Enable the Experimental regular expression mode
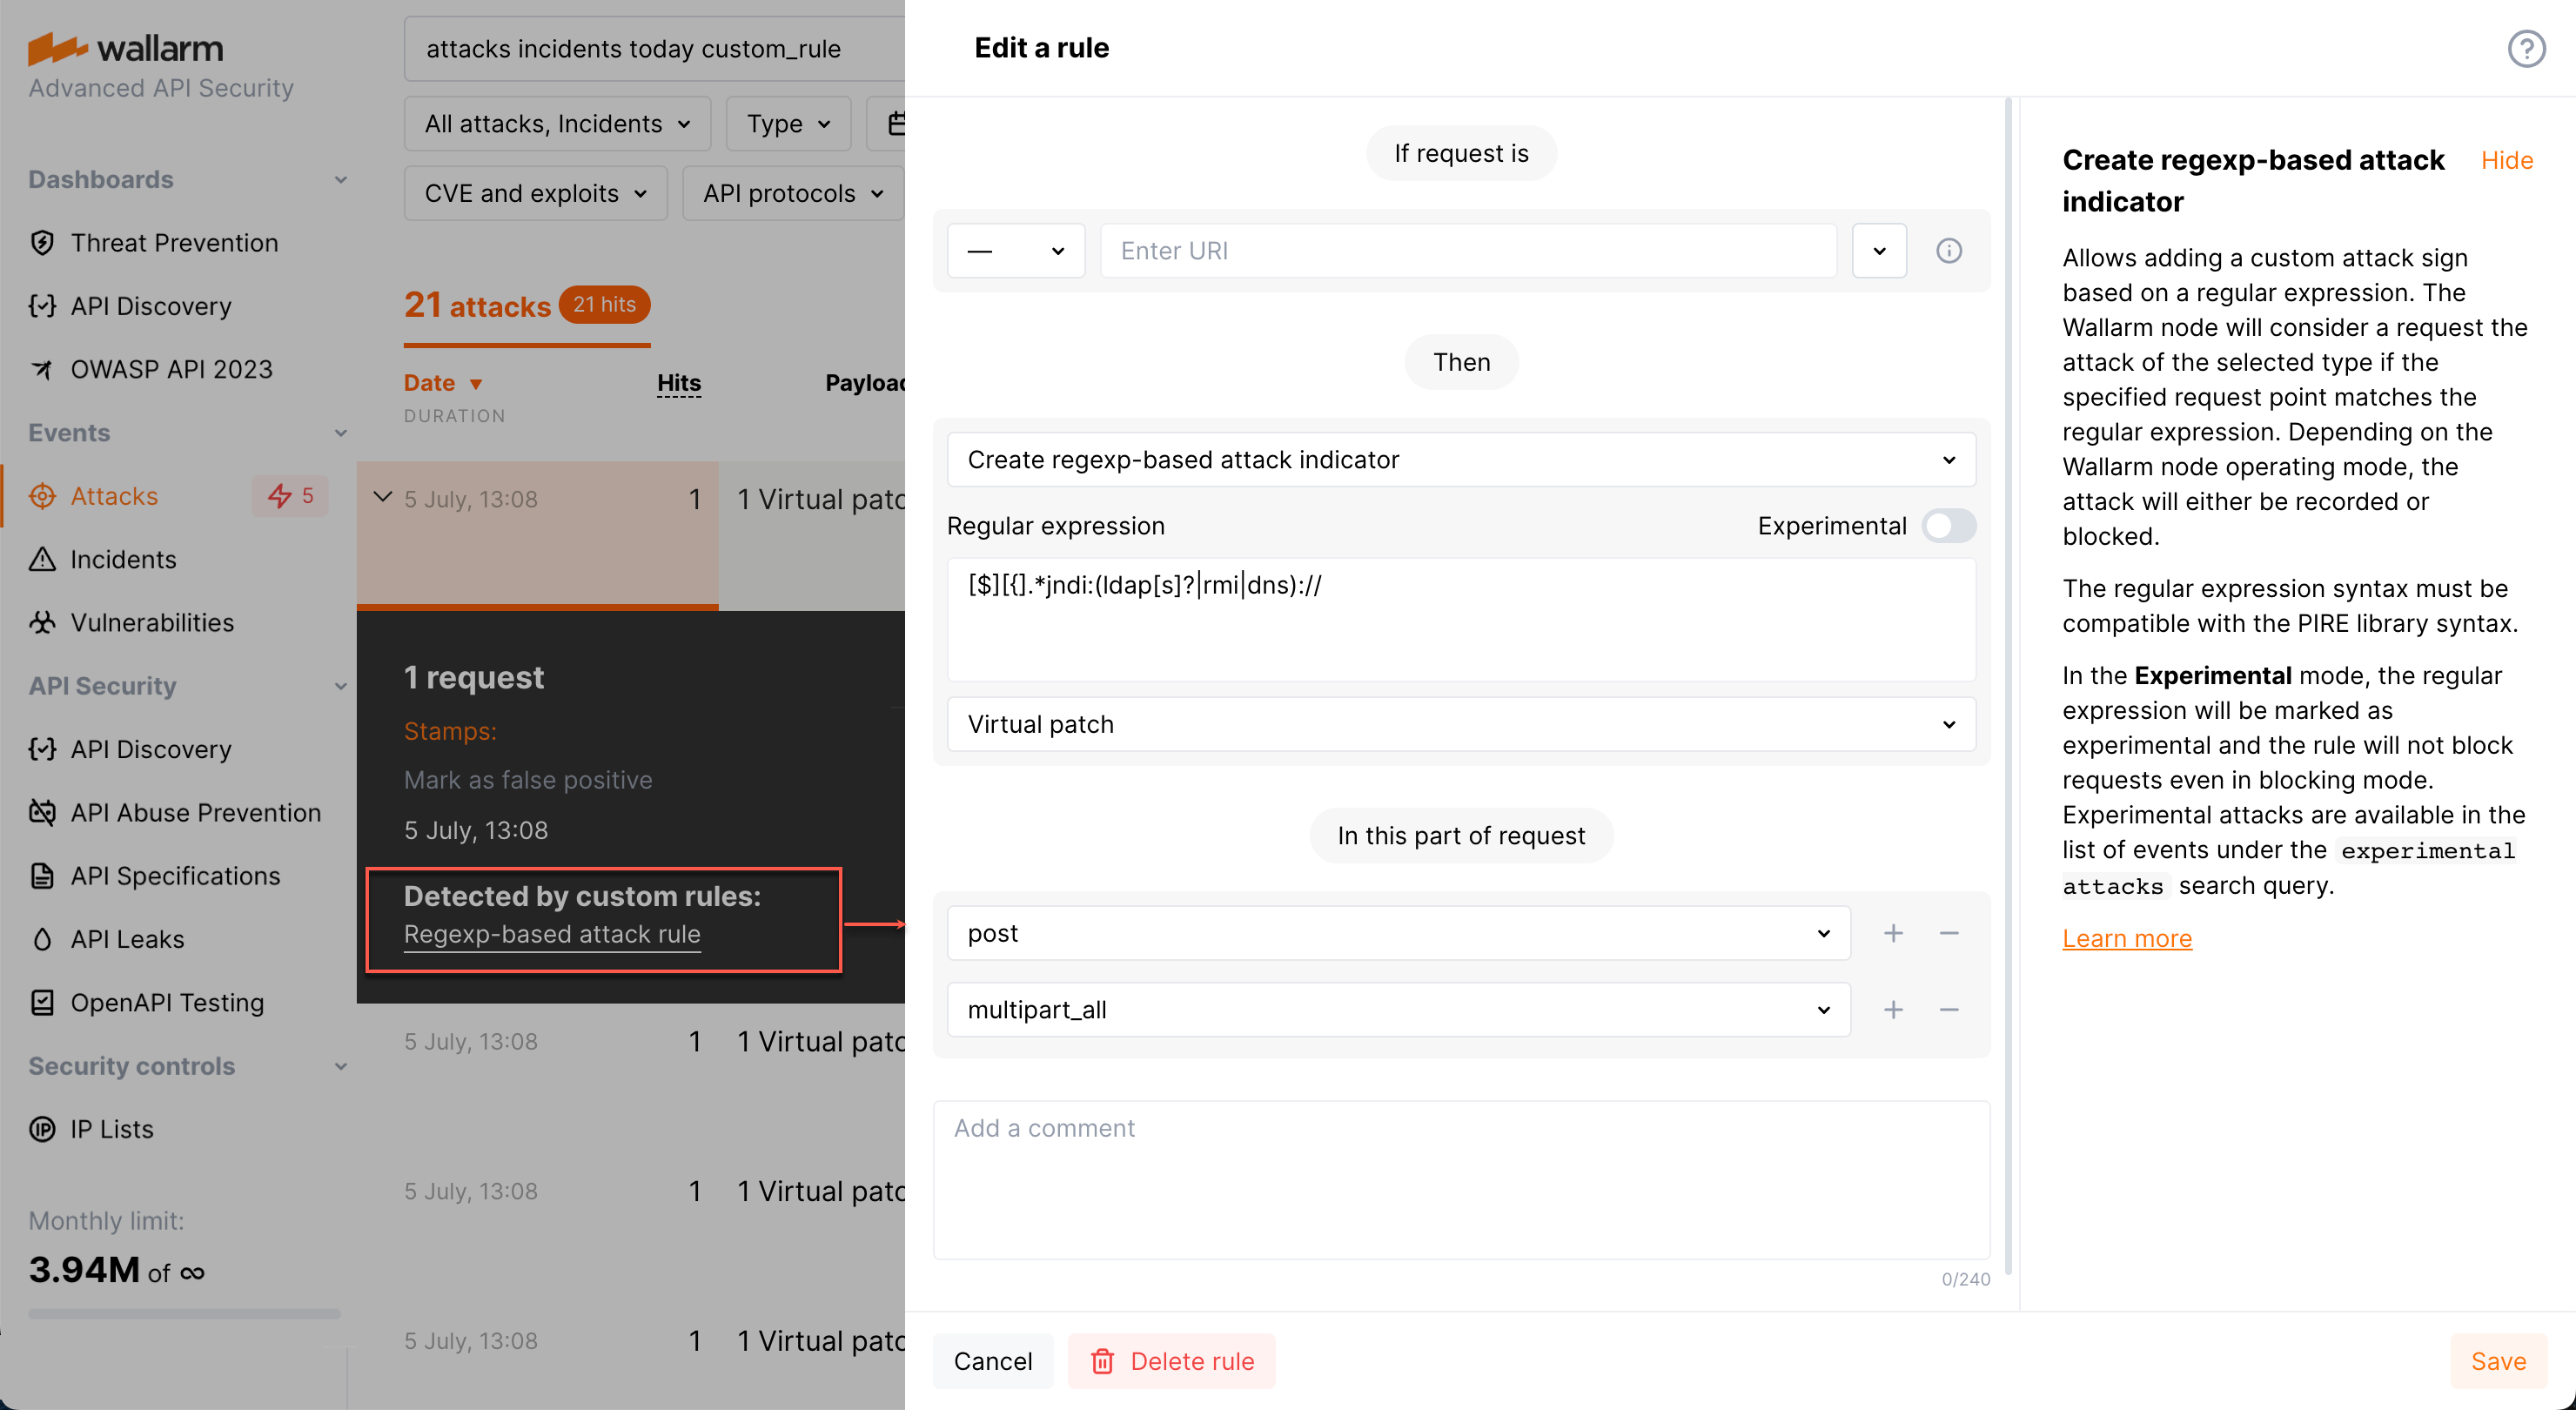 [1947, 525]
